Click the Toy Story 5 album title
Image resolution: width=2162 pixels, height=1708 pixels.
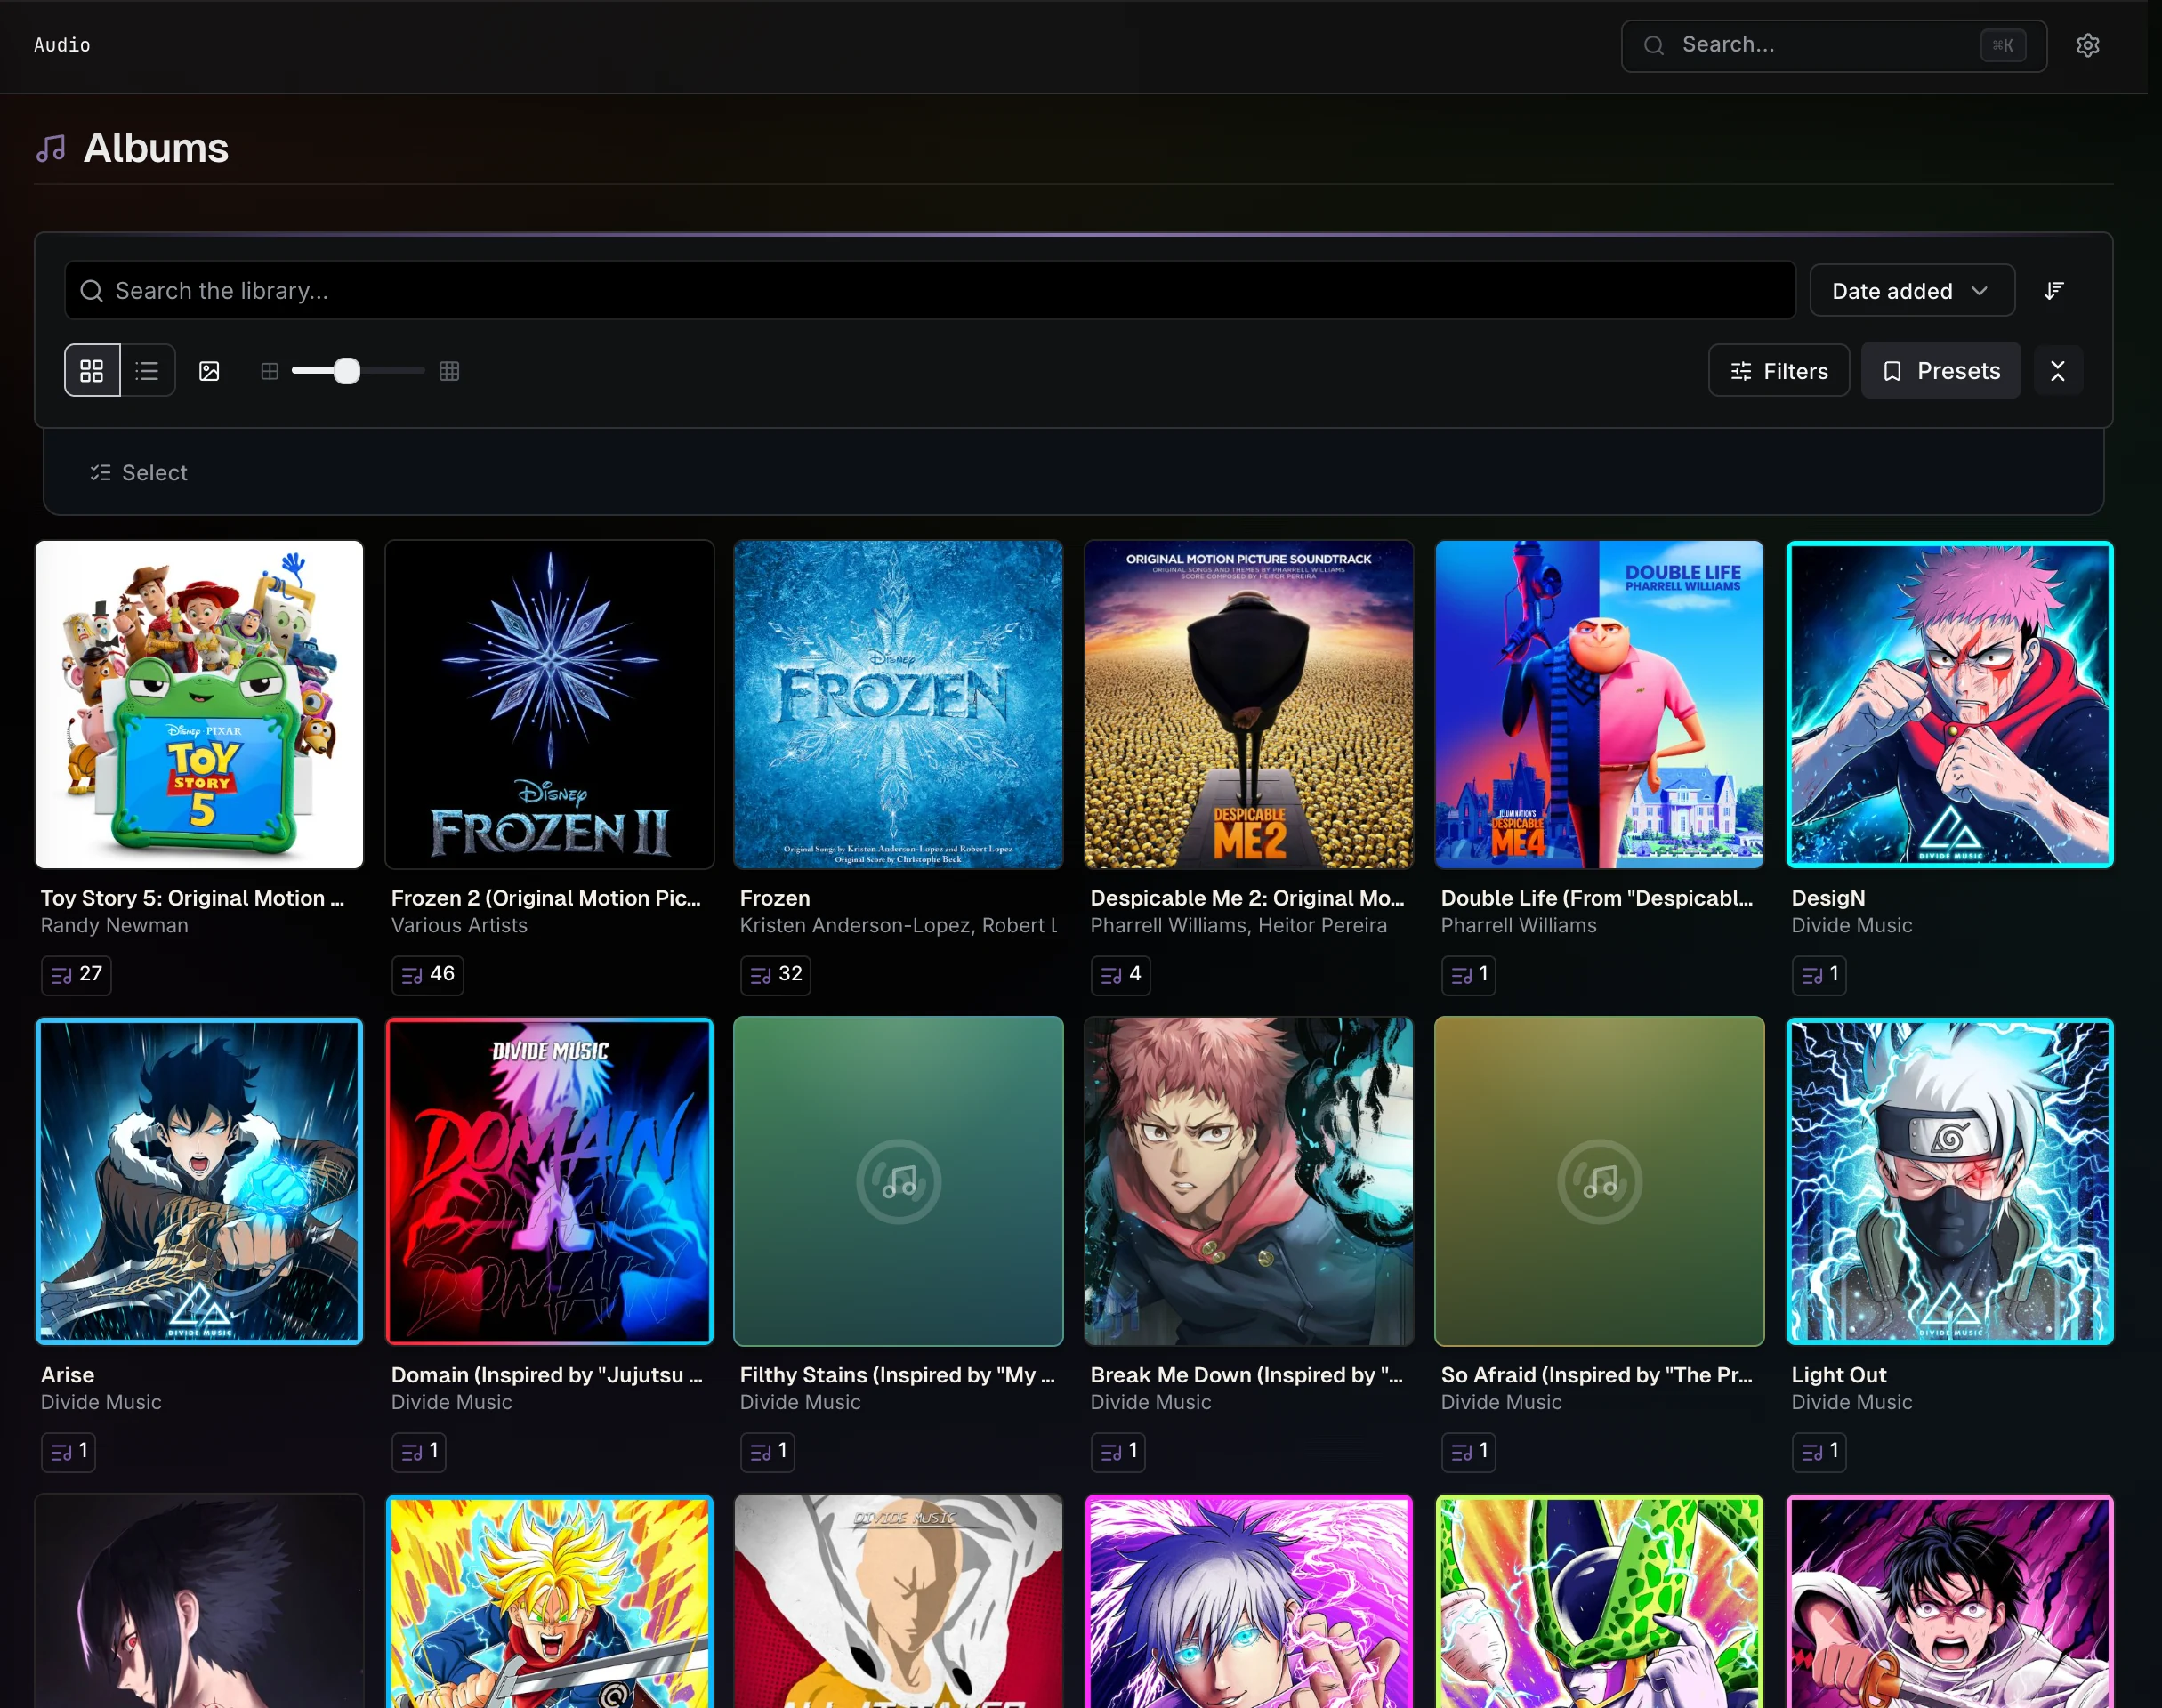pyautogui.click(x=192, y=898)
